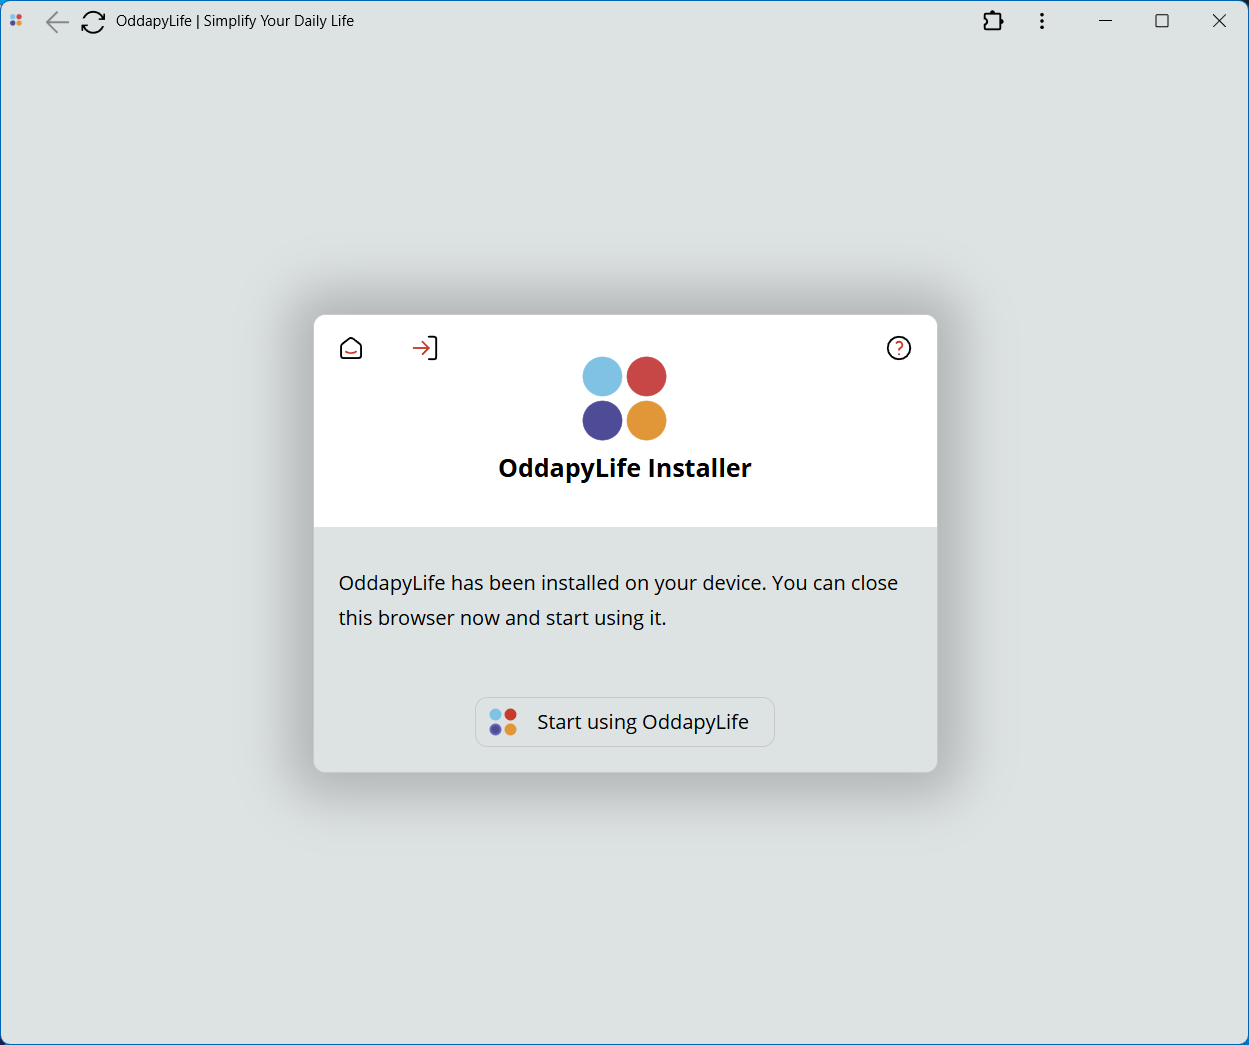Click the blue circle of the logo
This screenshot has width=1249, height=1045.
(x=602, y=376)
